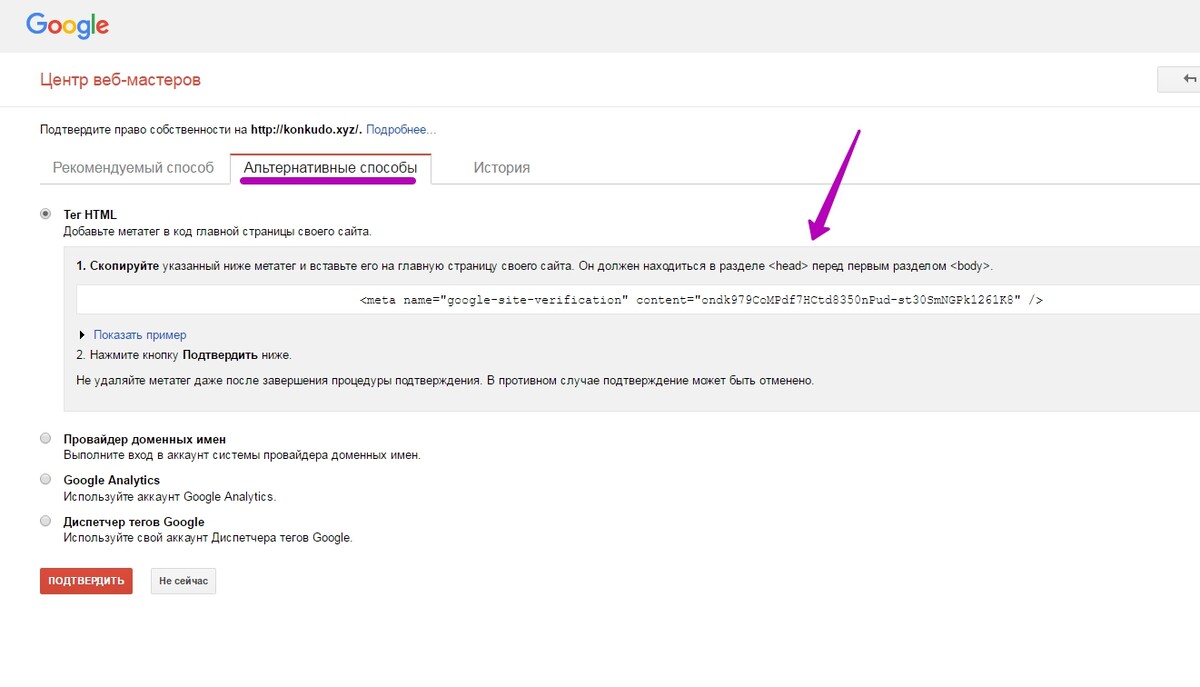Viewport: 1200px width, 687px height.
Task: Click the google-site-verification meta tag code field
Action: coord(638,299)
